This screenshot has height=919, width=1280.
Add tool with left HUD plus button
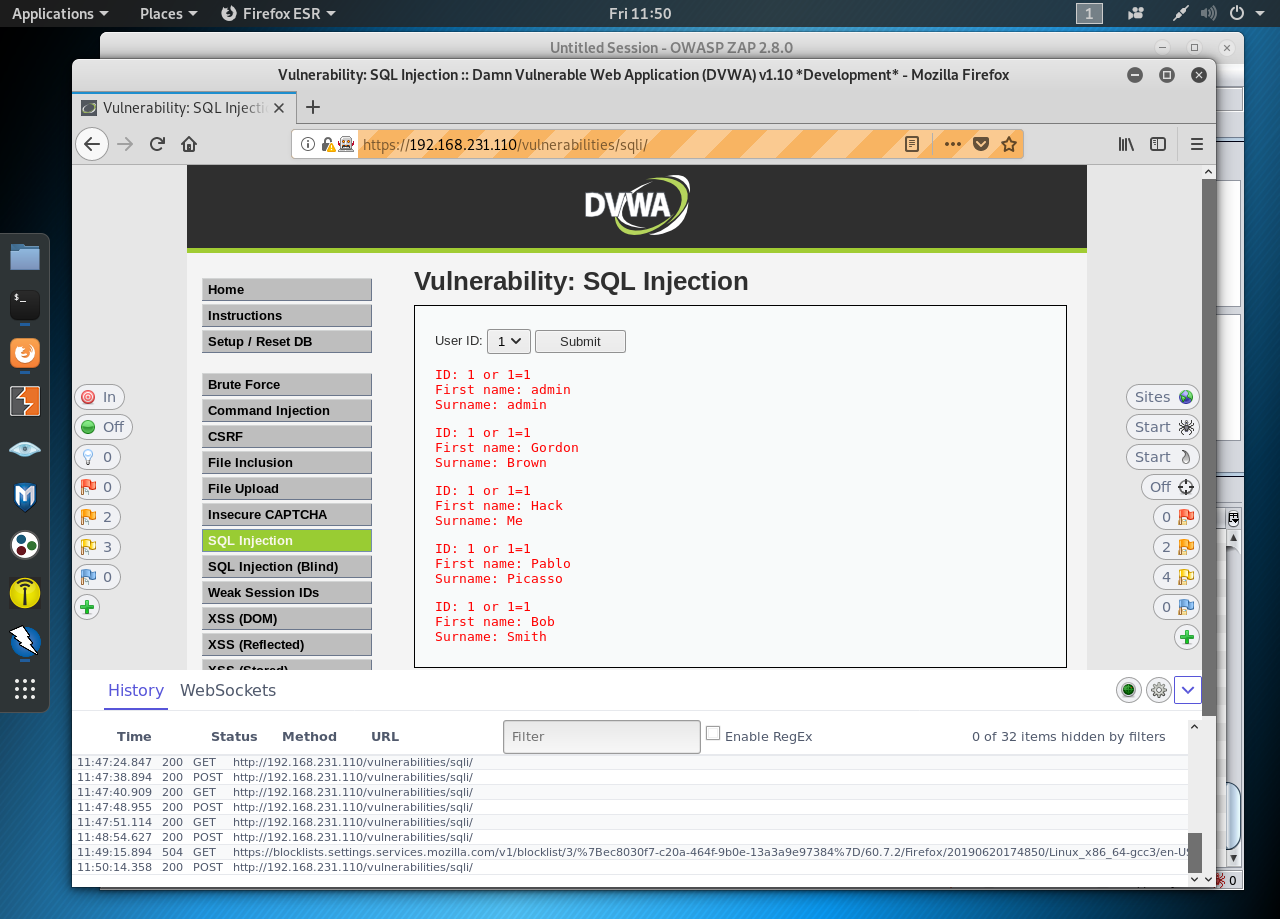click(87, 607)
